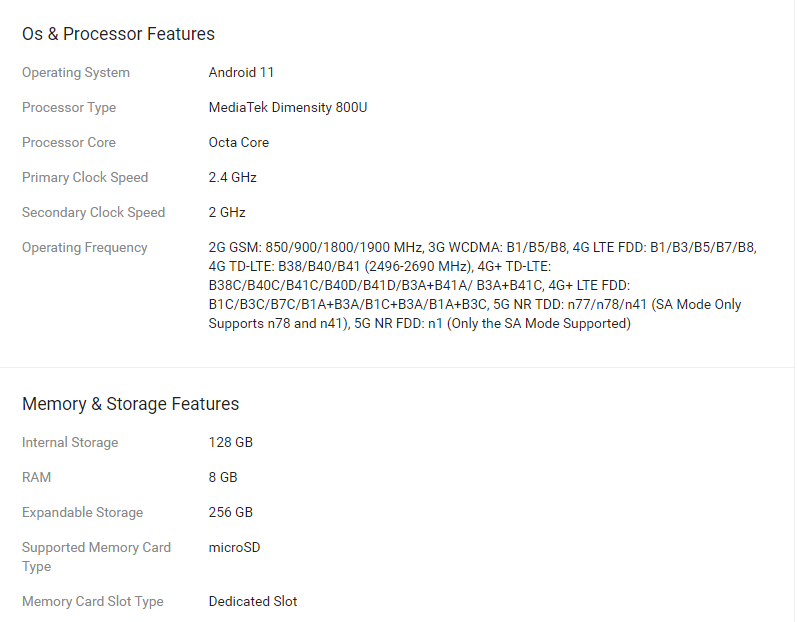Click the 2G GSM frequency details text
The image size is (797, 622).
[x=482, y=285]
